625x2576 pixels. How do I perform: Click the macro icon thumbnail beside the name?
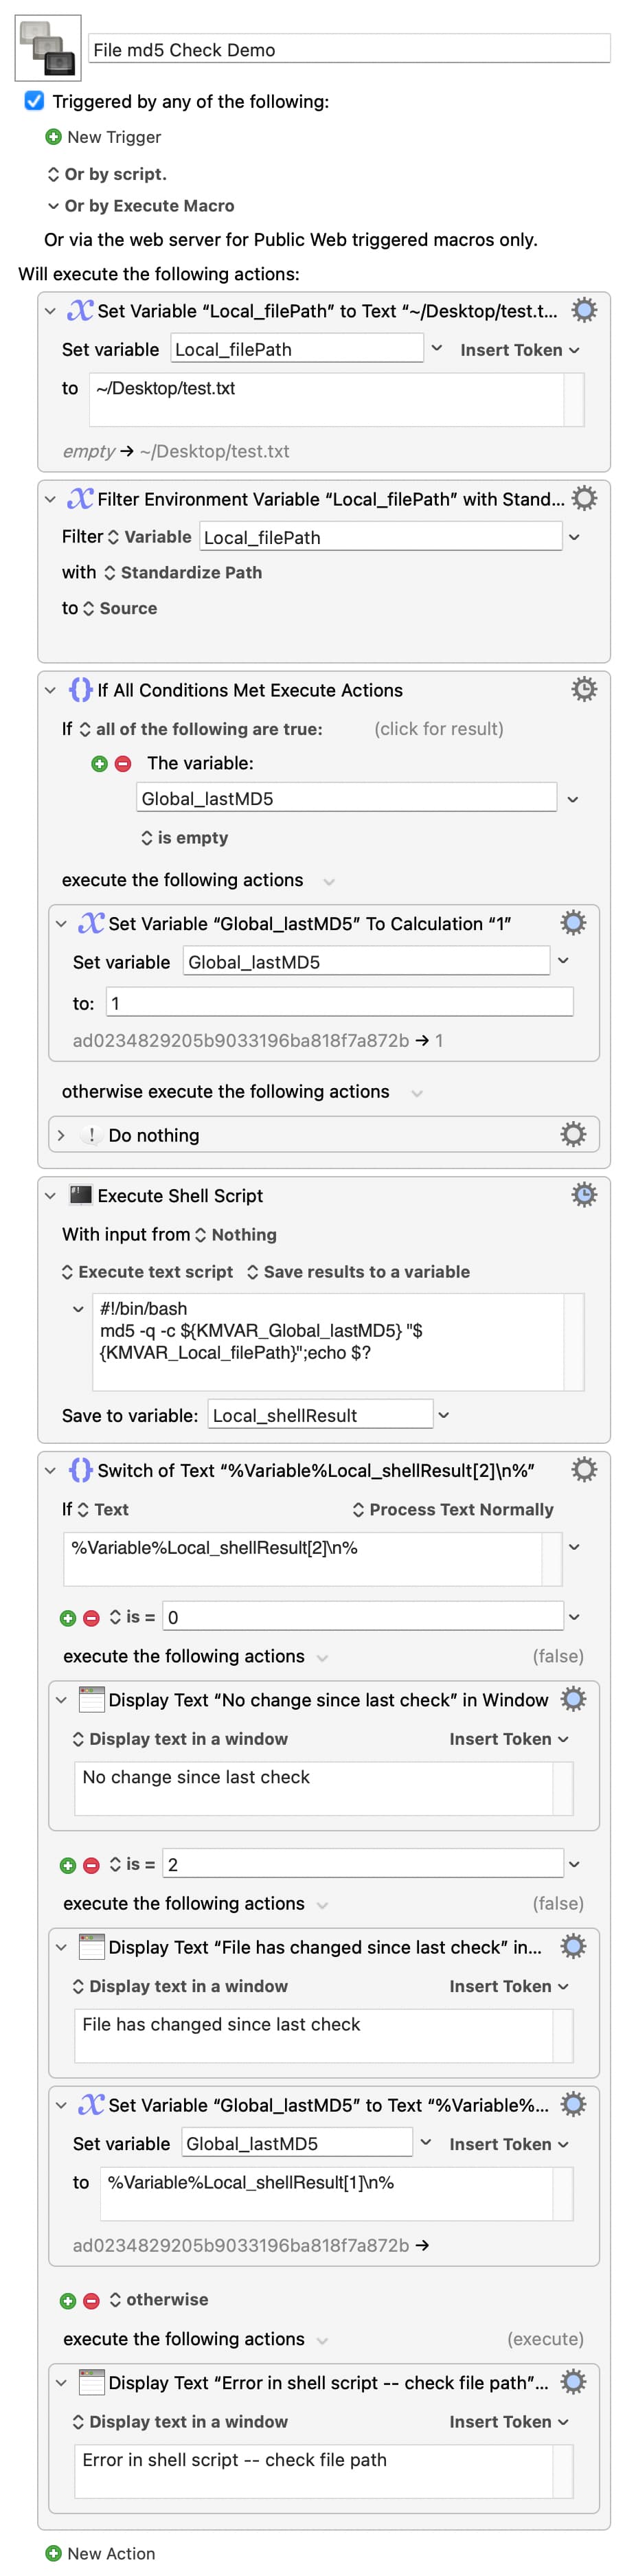click(x=47, y=48)
